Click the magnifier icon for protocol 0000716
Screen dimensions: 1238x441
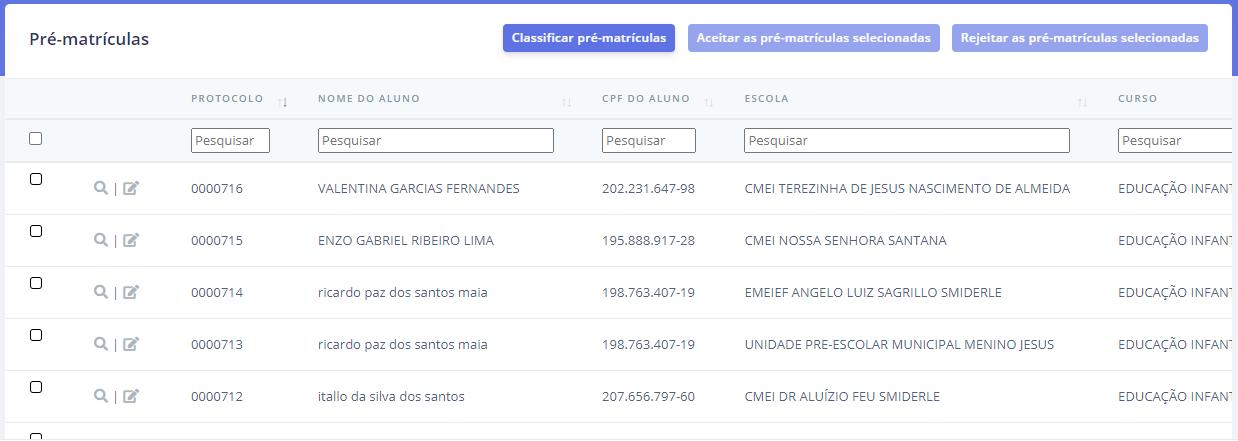click(x=100, y=188)
